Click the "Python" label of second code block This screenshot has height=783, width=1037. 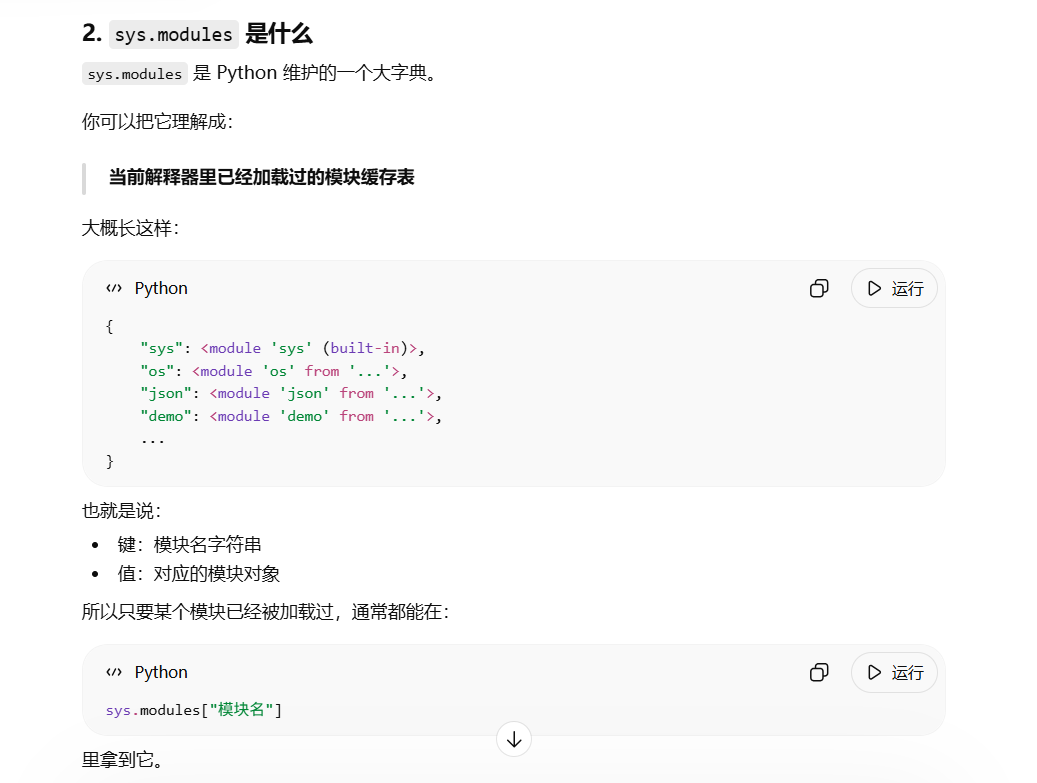pyautogui.click(x=161, y=673)
